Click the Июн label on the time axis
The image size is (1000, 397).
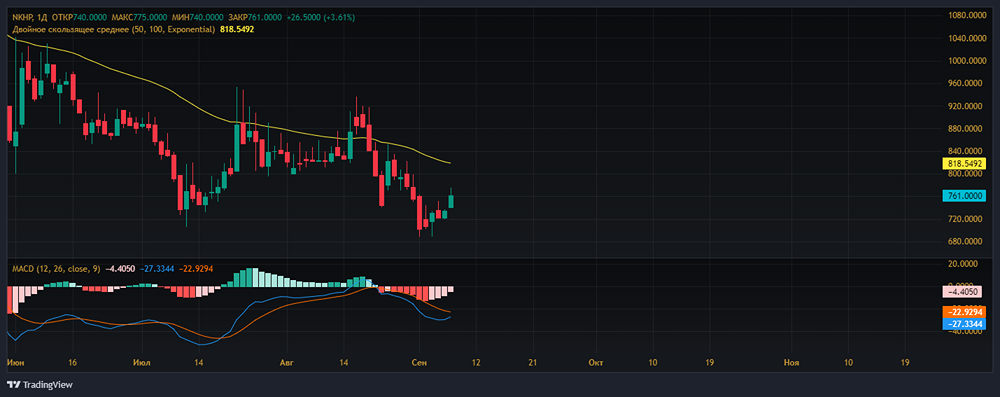[15, 363]
